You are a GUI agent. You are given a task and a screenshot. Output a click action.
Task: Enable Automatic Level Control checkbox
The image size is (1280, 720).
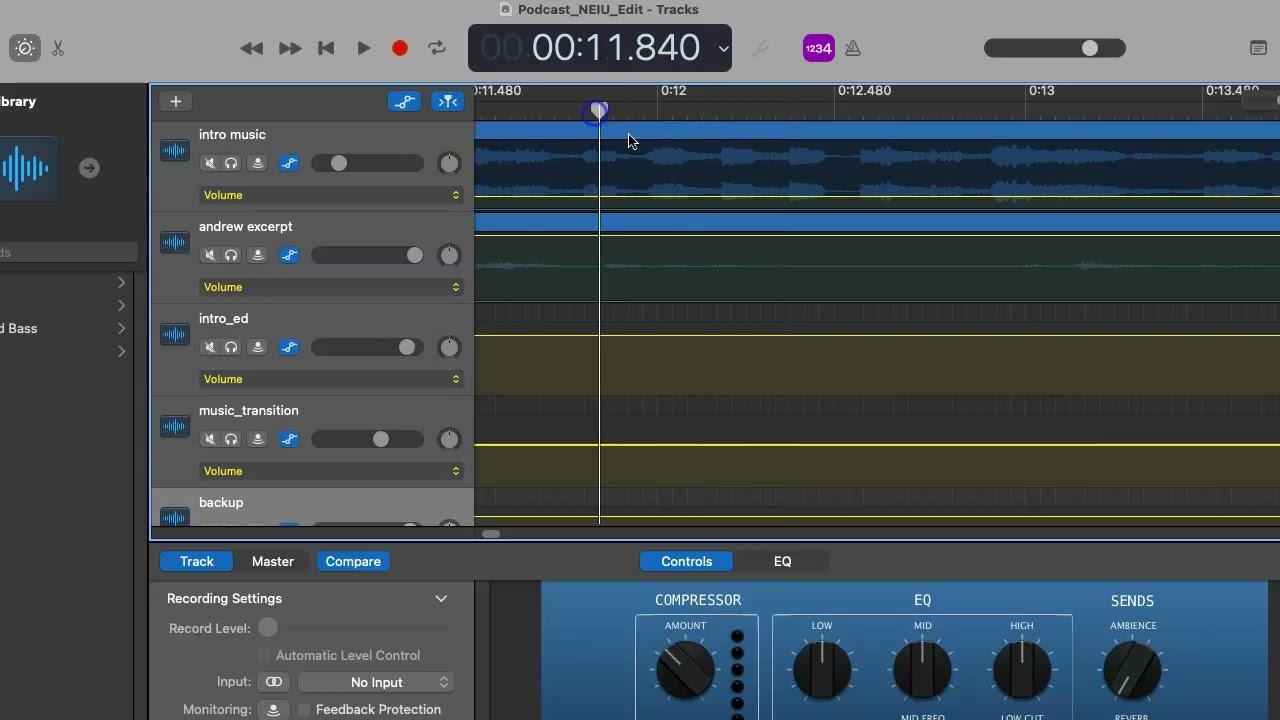tap(264, 656)
